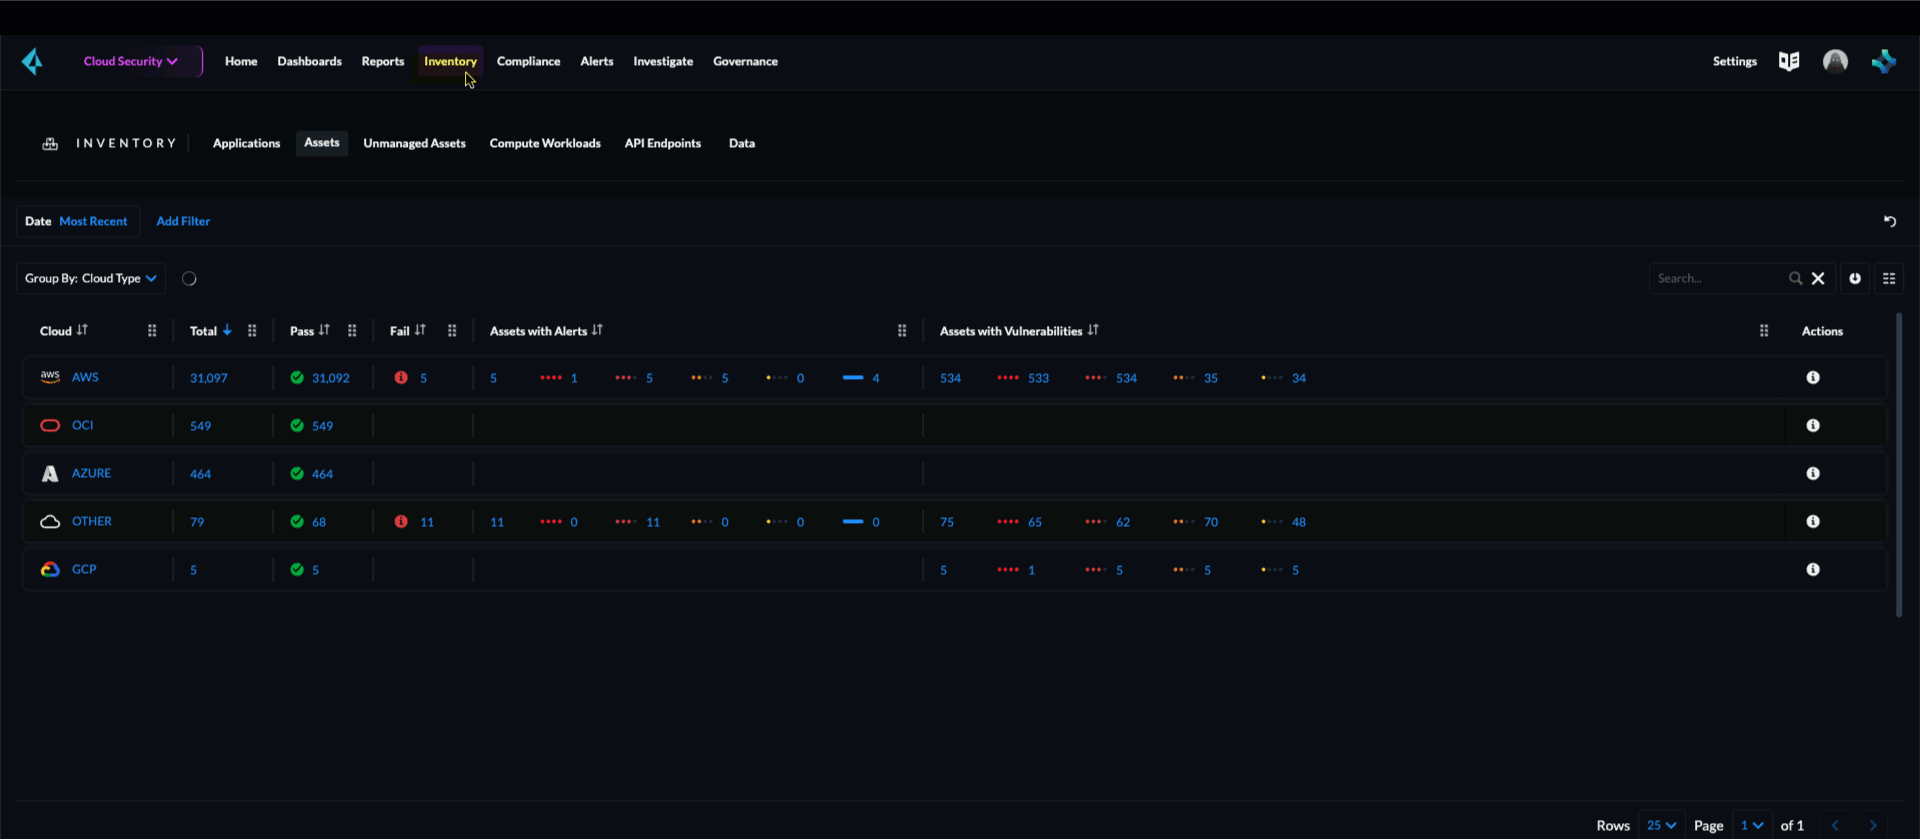Open the GCP cloud link
1920x839 pixels.
pyautogui.click(x=84, y=569)
